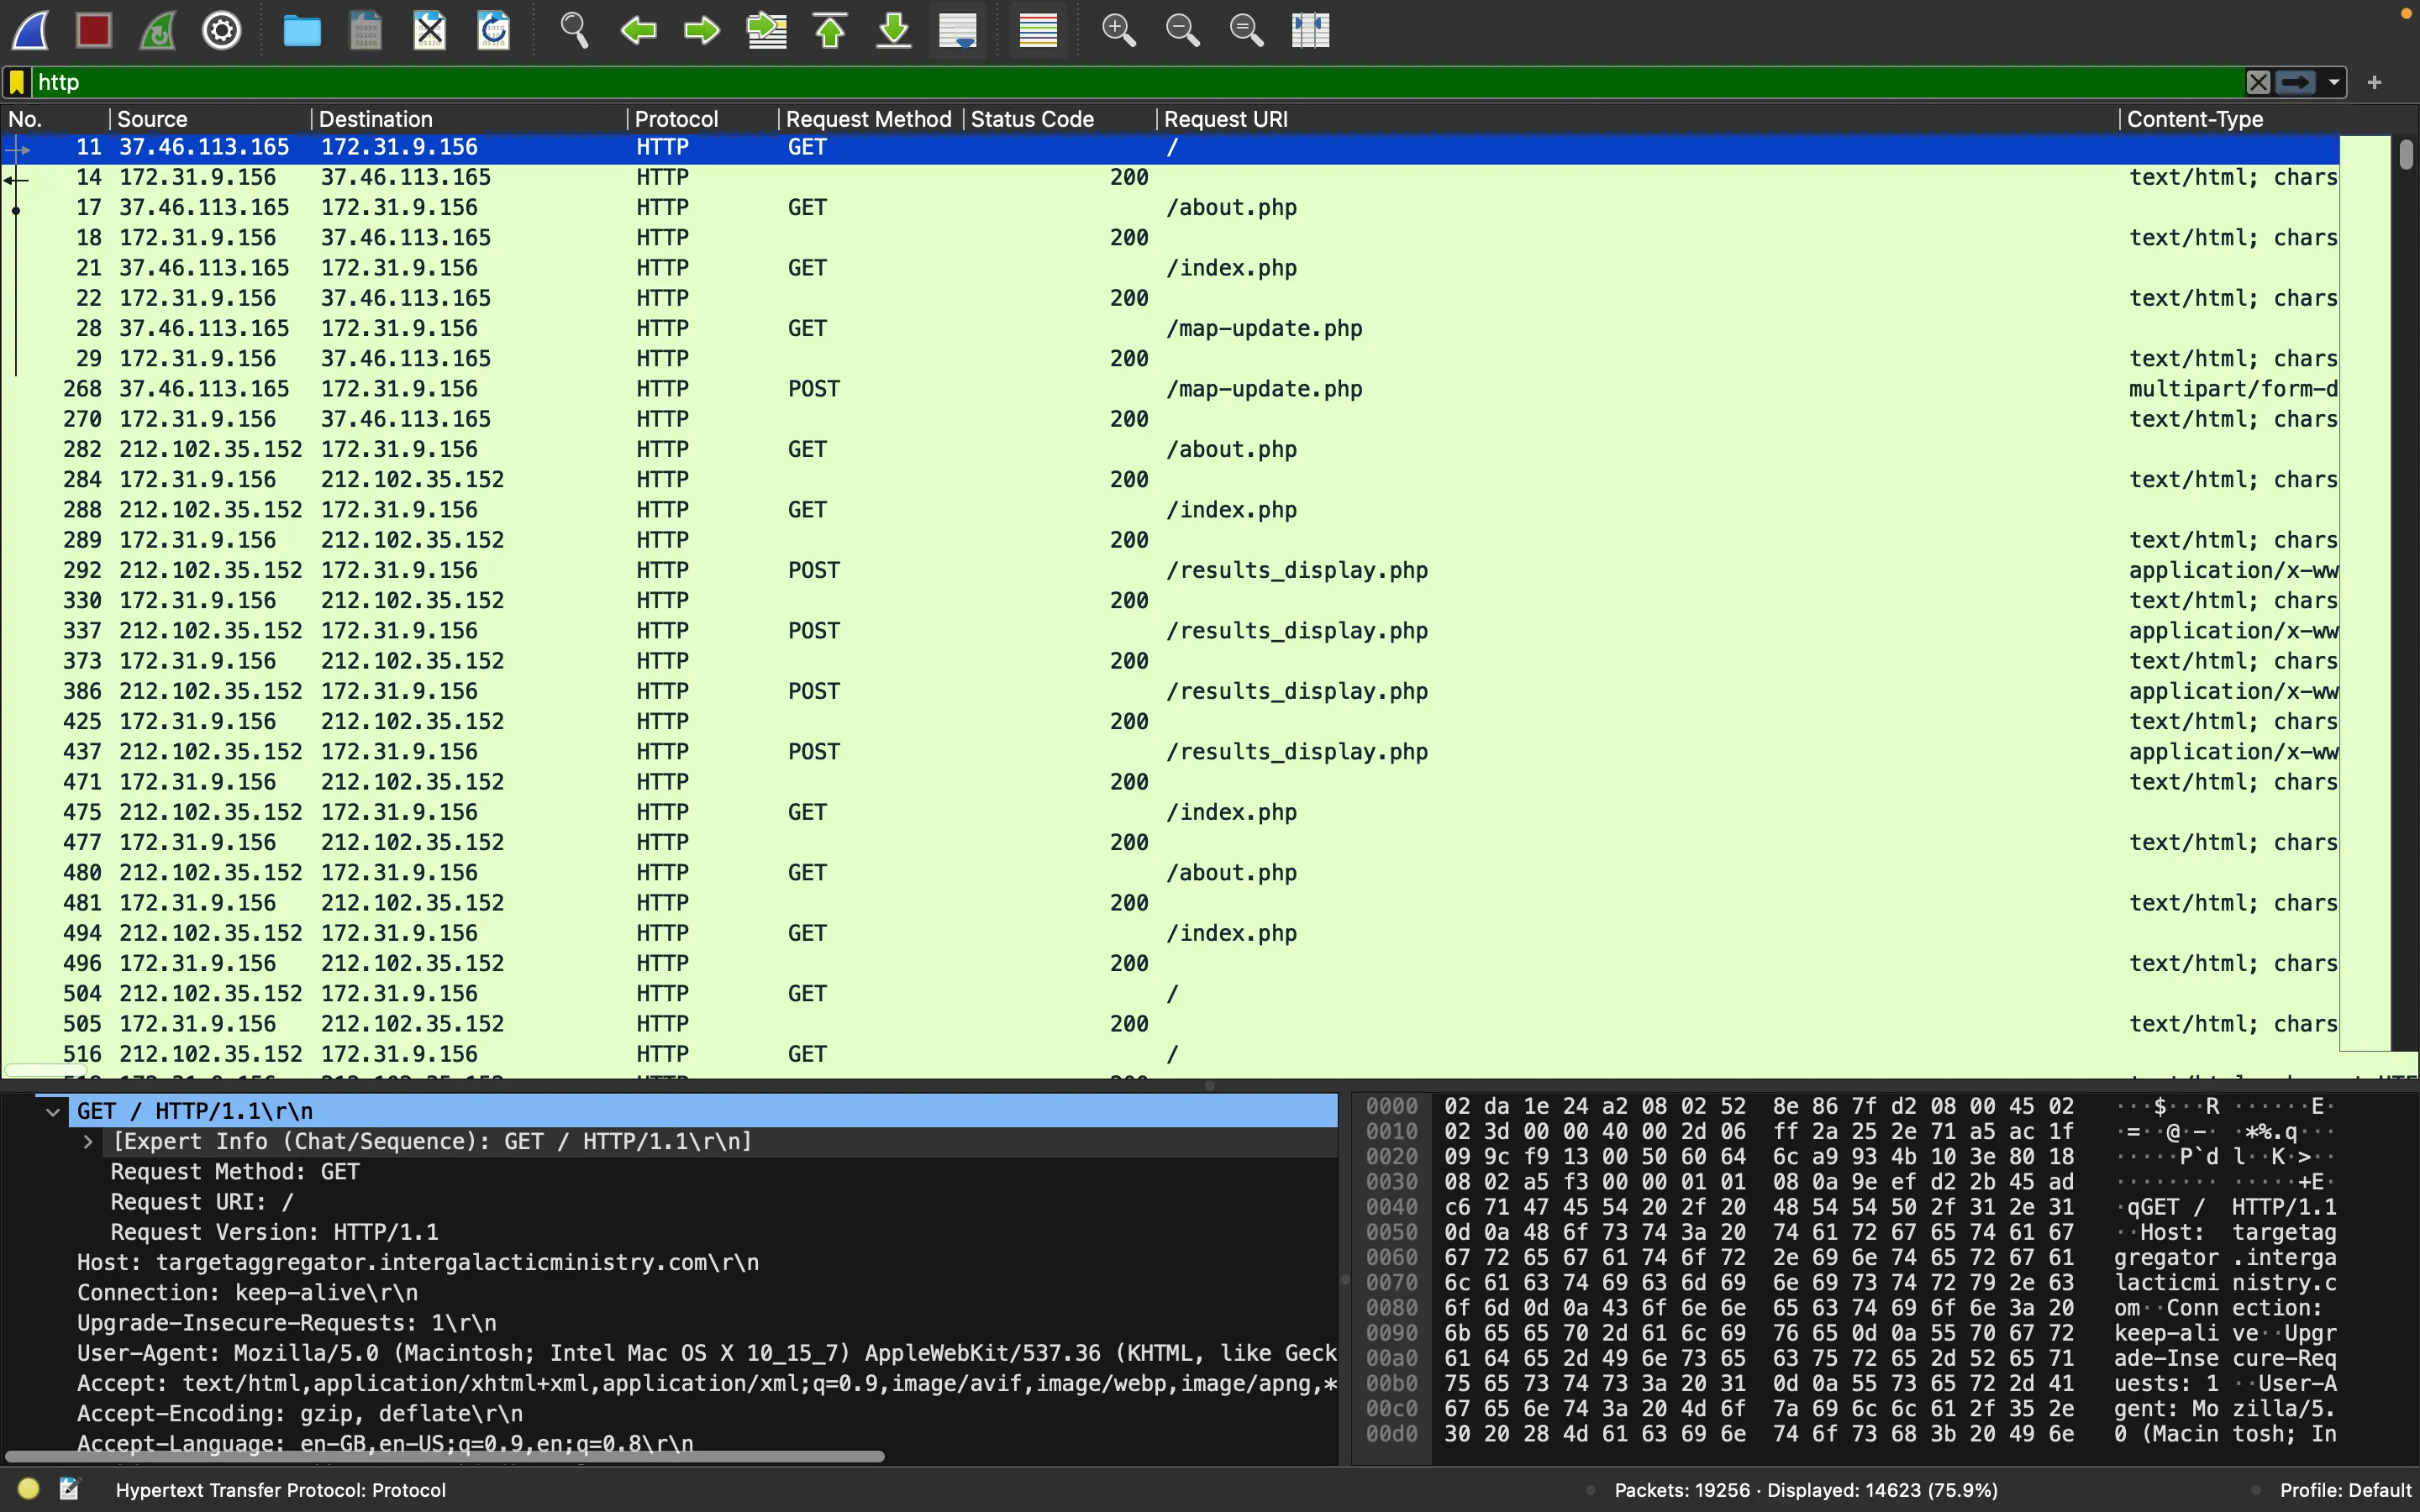Click the Connection: keep-alive line
Image resolution: width=2420 pixels, height=1512 pixels.
click(x=247, y=1292)
